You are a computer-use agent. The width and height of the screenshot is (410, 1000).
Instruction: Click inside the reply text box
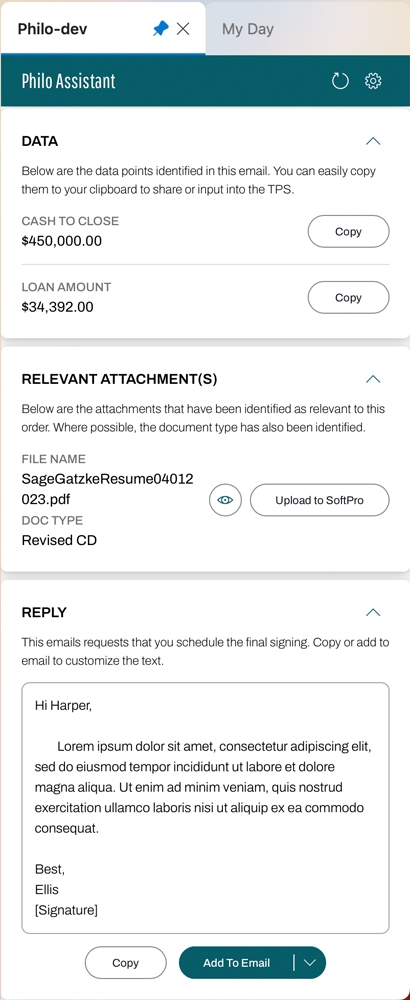point(205,808)
